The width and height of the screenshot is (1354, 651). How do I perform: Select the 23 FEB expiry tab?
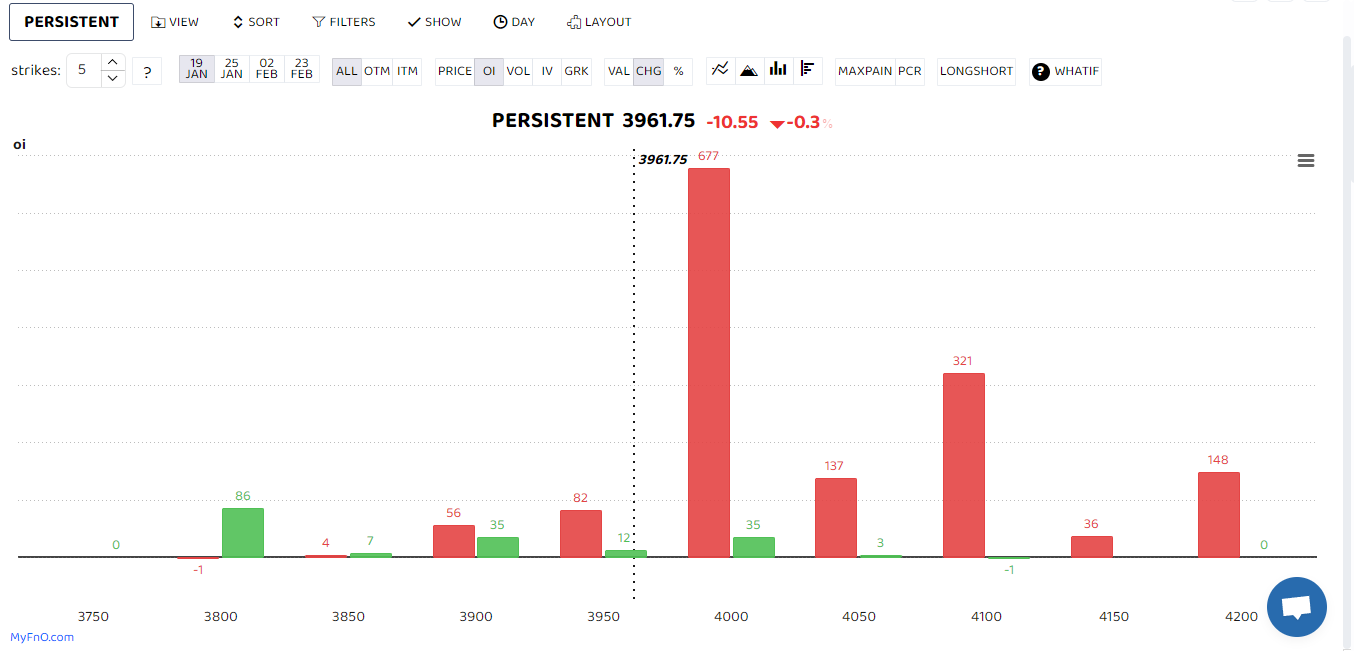point(301,69)
